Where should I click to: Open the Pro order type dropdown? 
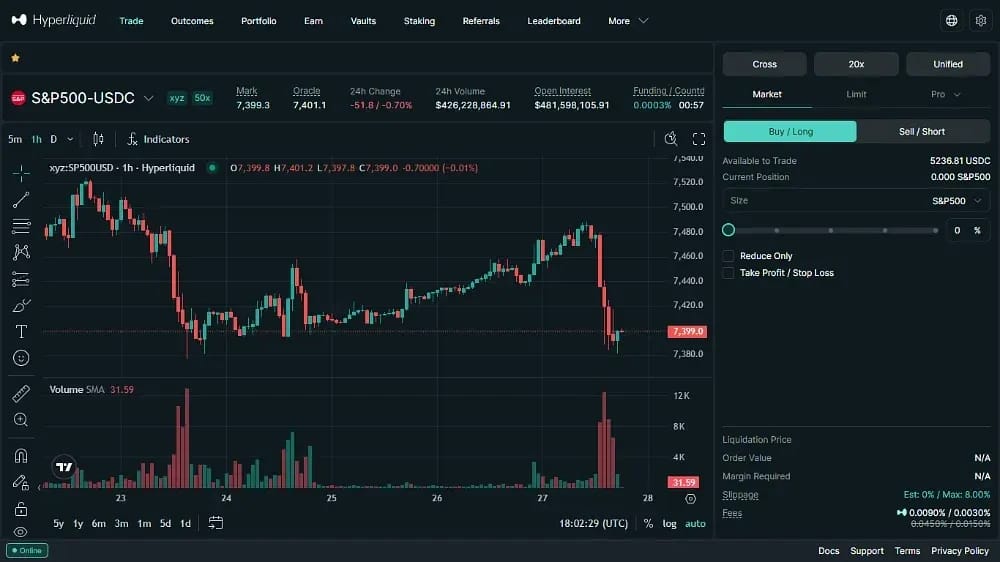coord(945,94)
